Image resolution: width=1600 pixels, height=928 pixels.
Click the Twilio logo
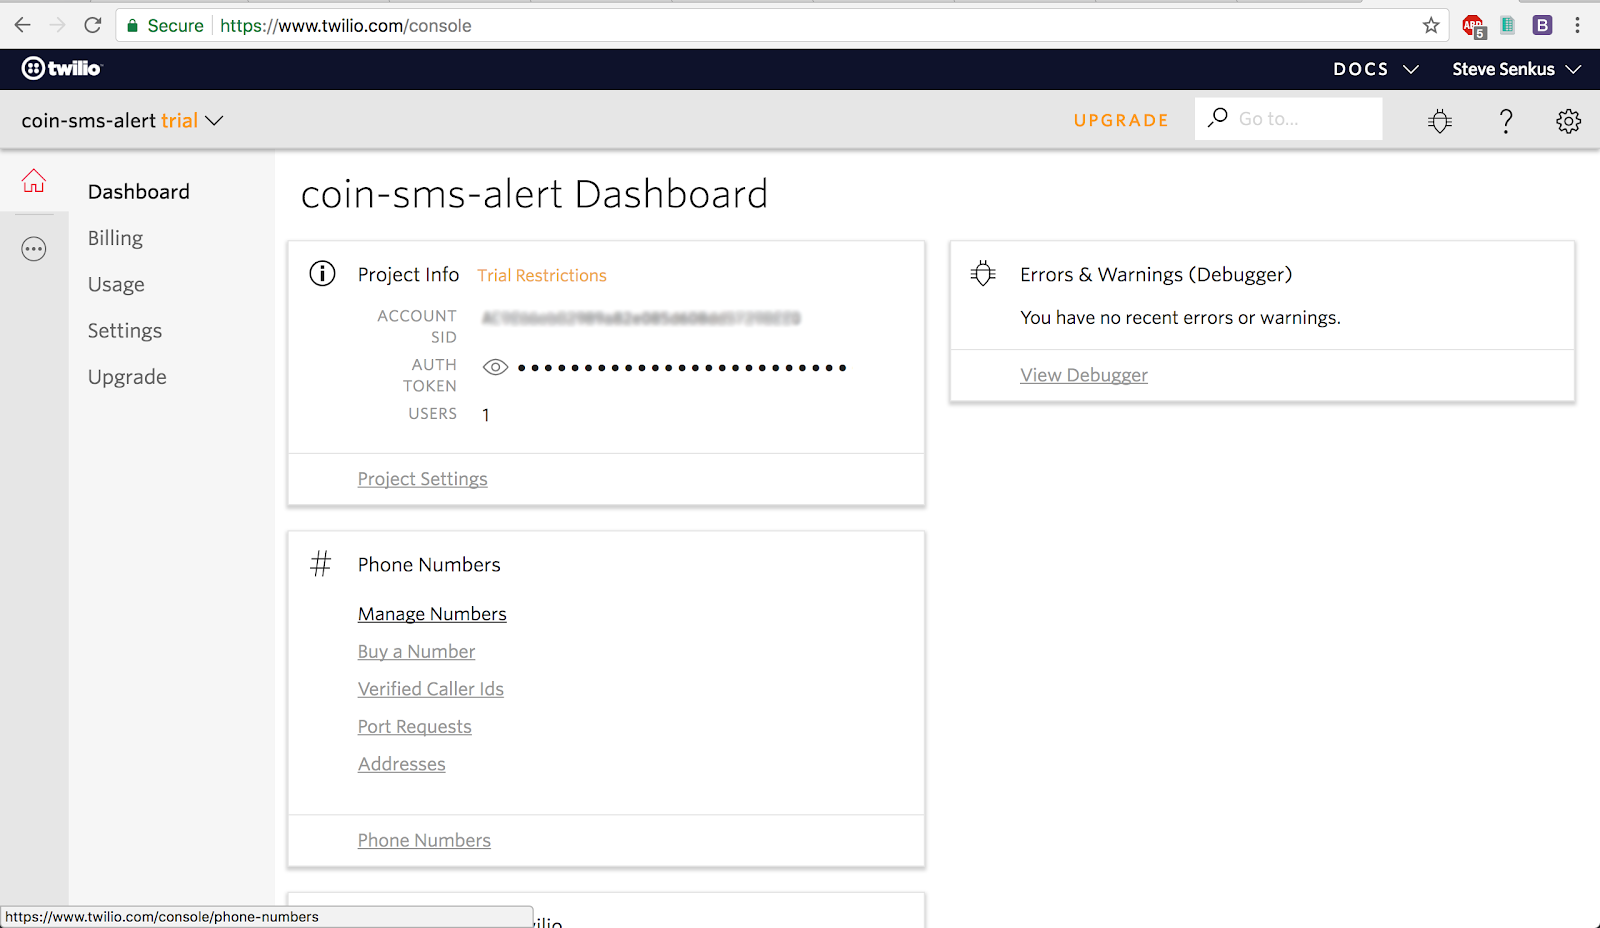pos(62,68)
